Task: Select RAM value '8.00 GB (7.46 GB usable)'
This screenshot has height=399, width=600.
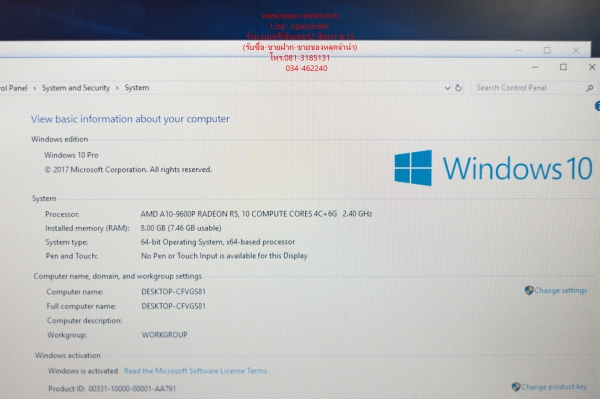Action: tap(181, 228)
